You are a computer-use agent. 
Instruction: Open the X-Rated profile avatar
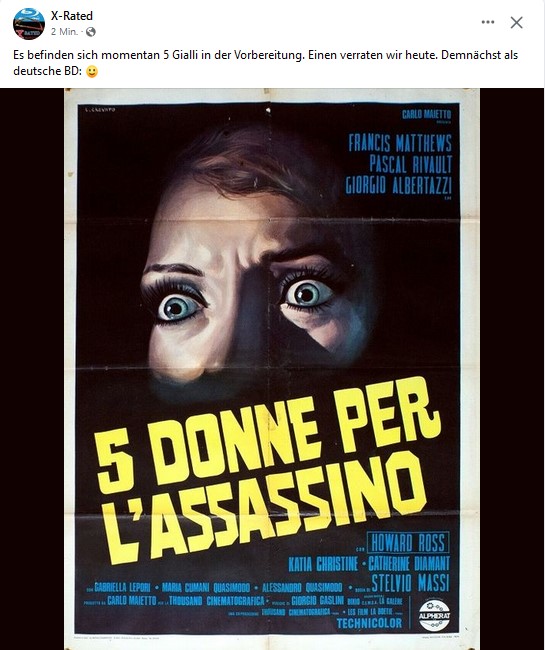coord(29,24)
